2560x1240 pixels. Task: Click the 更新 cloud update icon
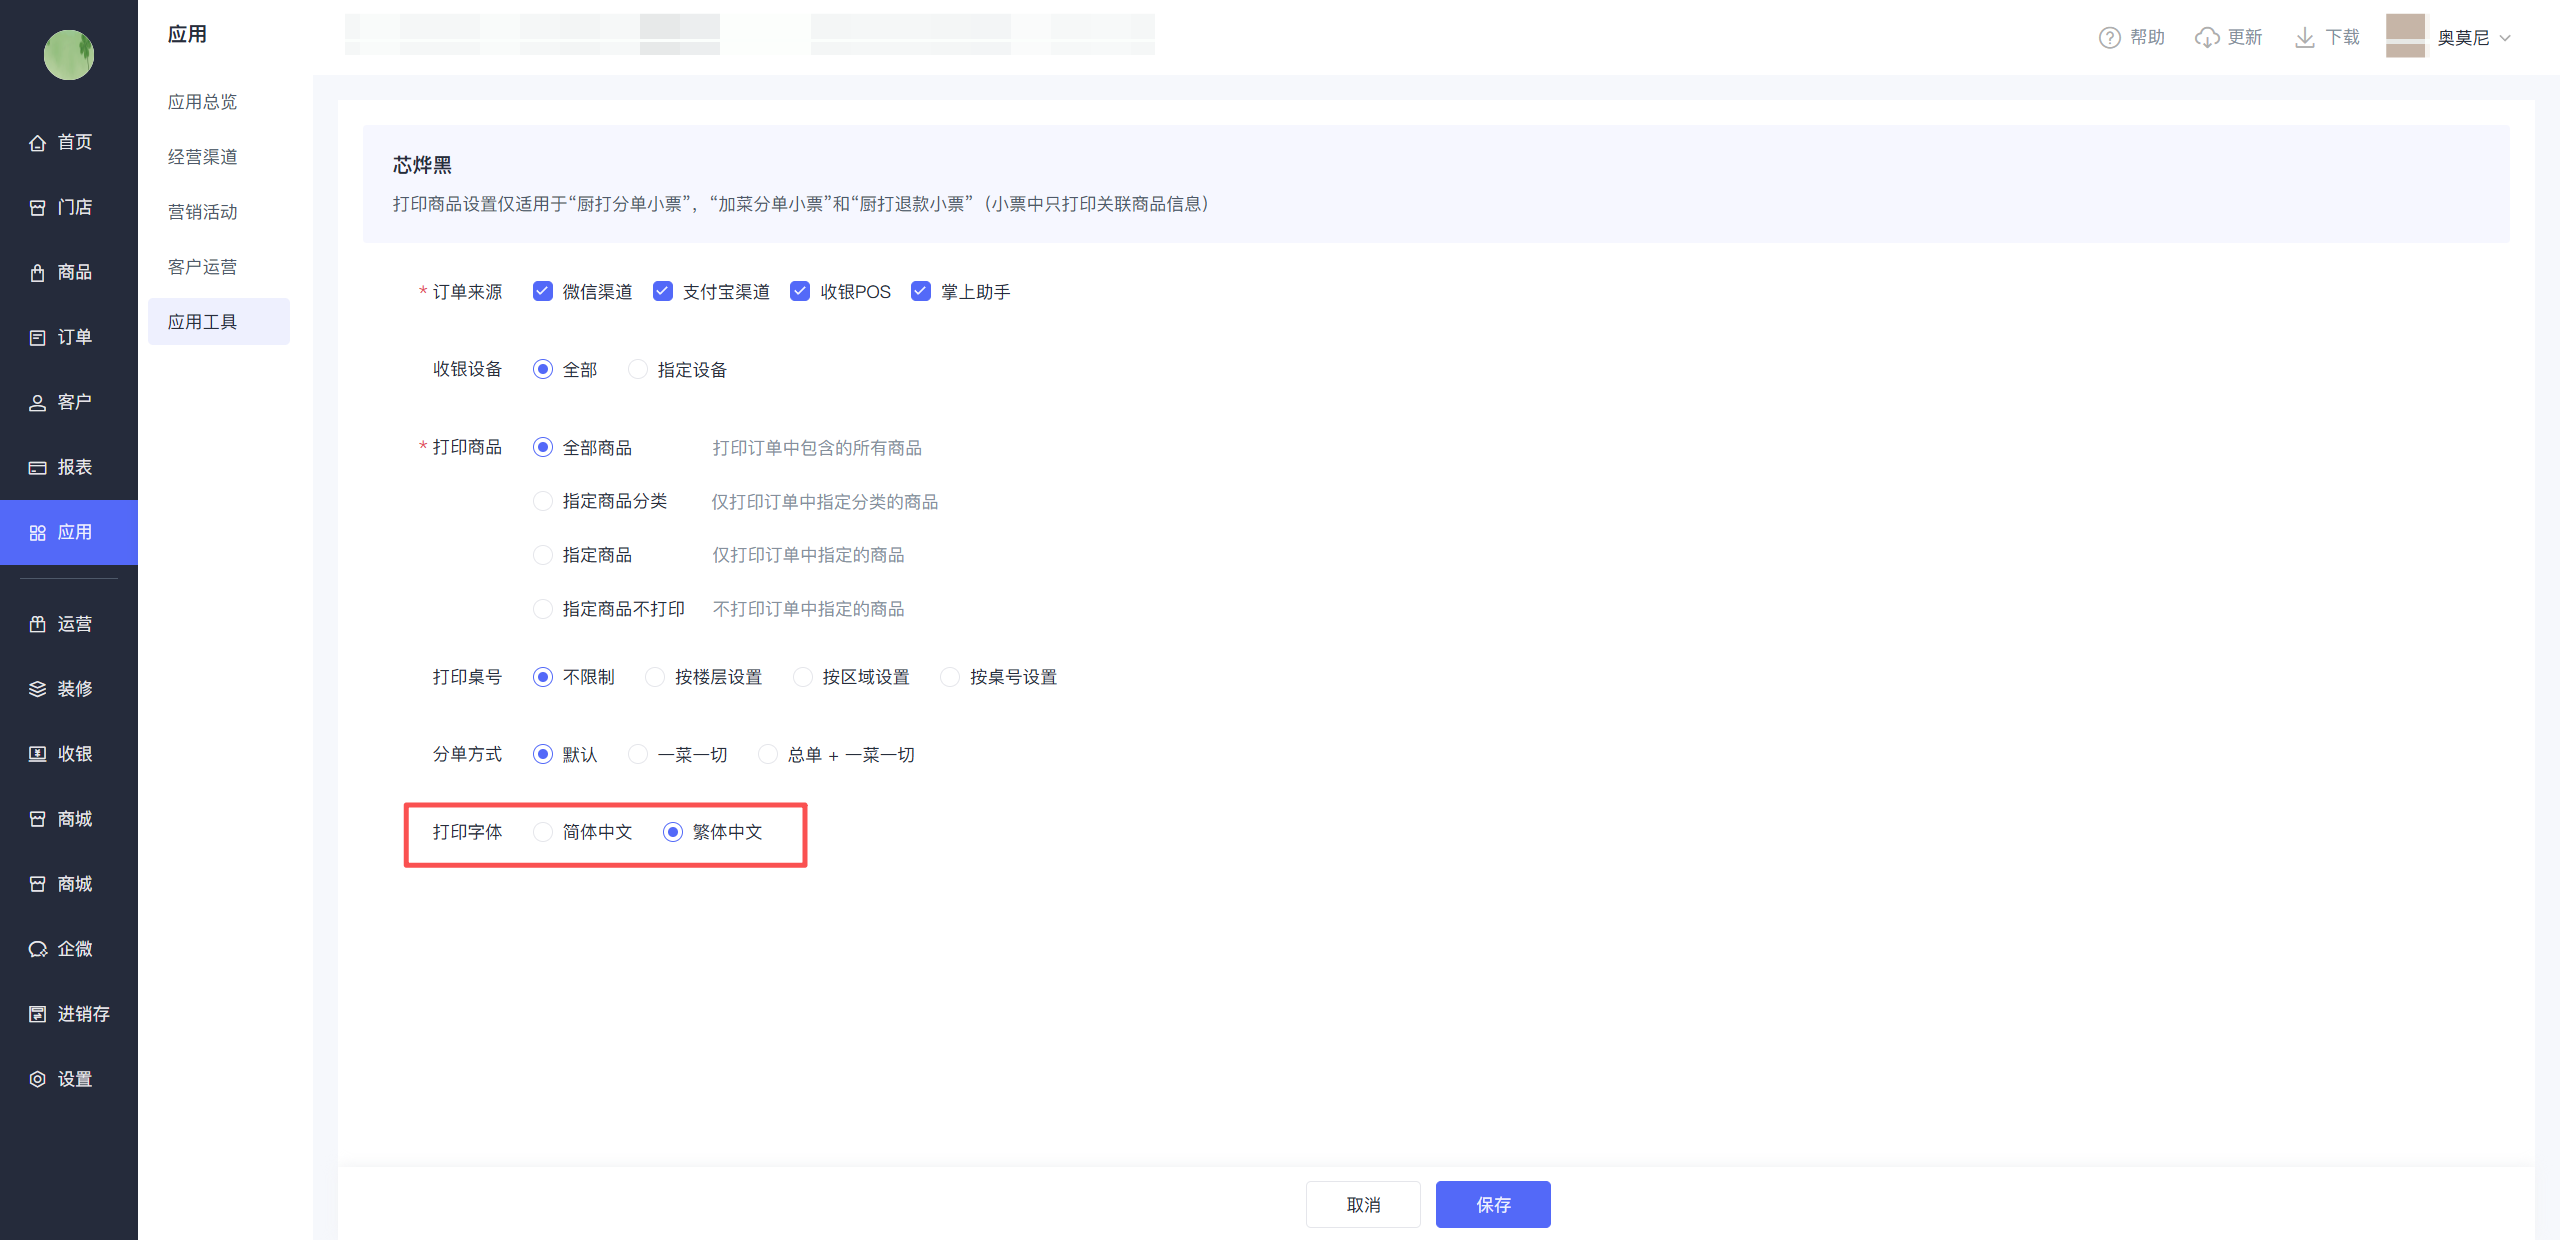(x=2207, y=38)
